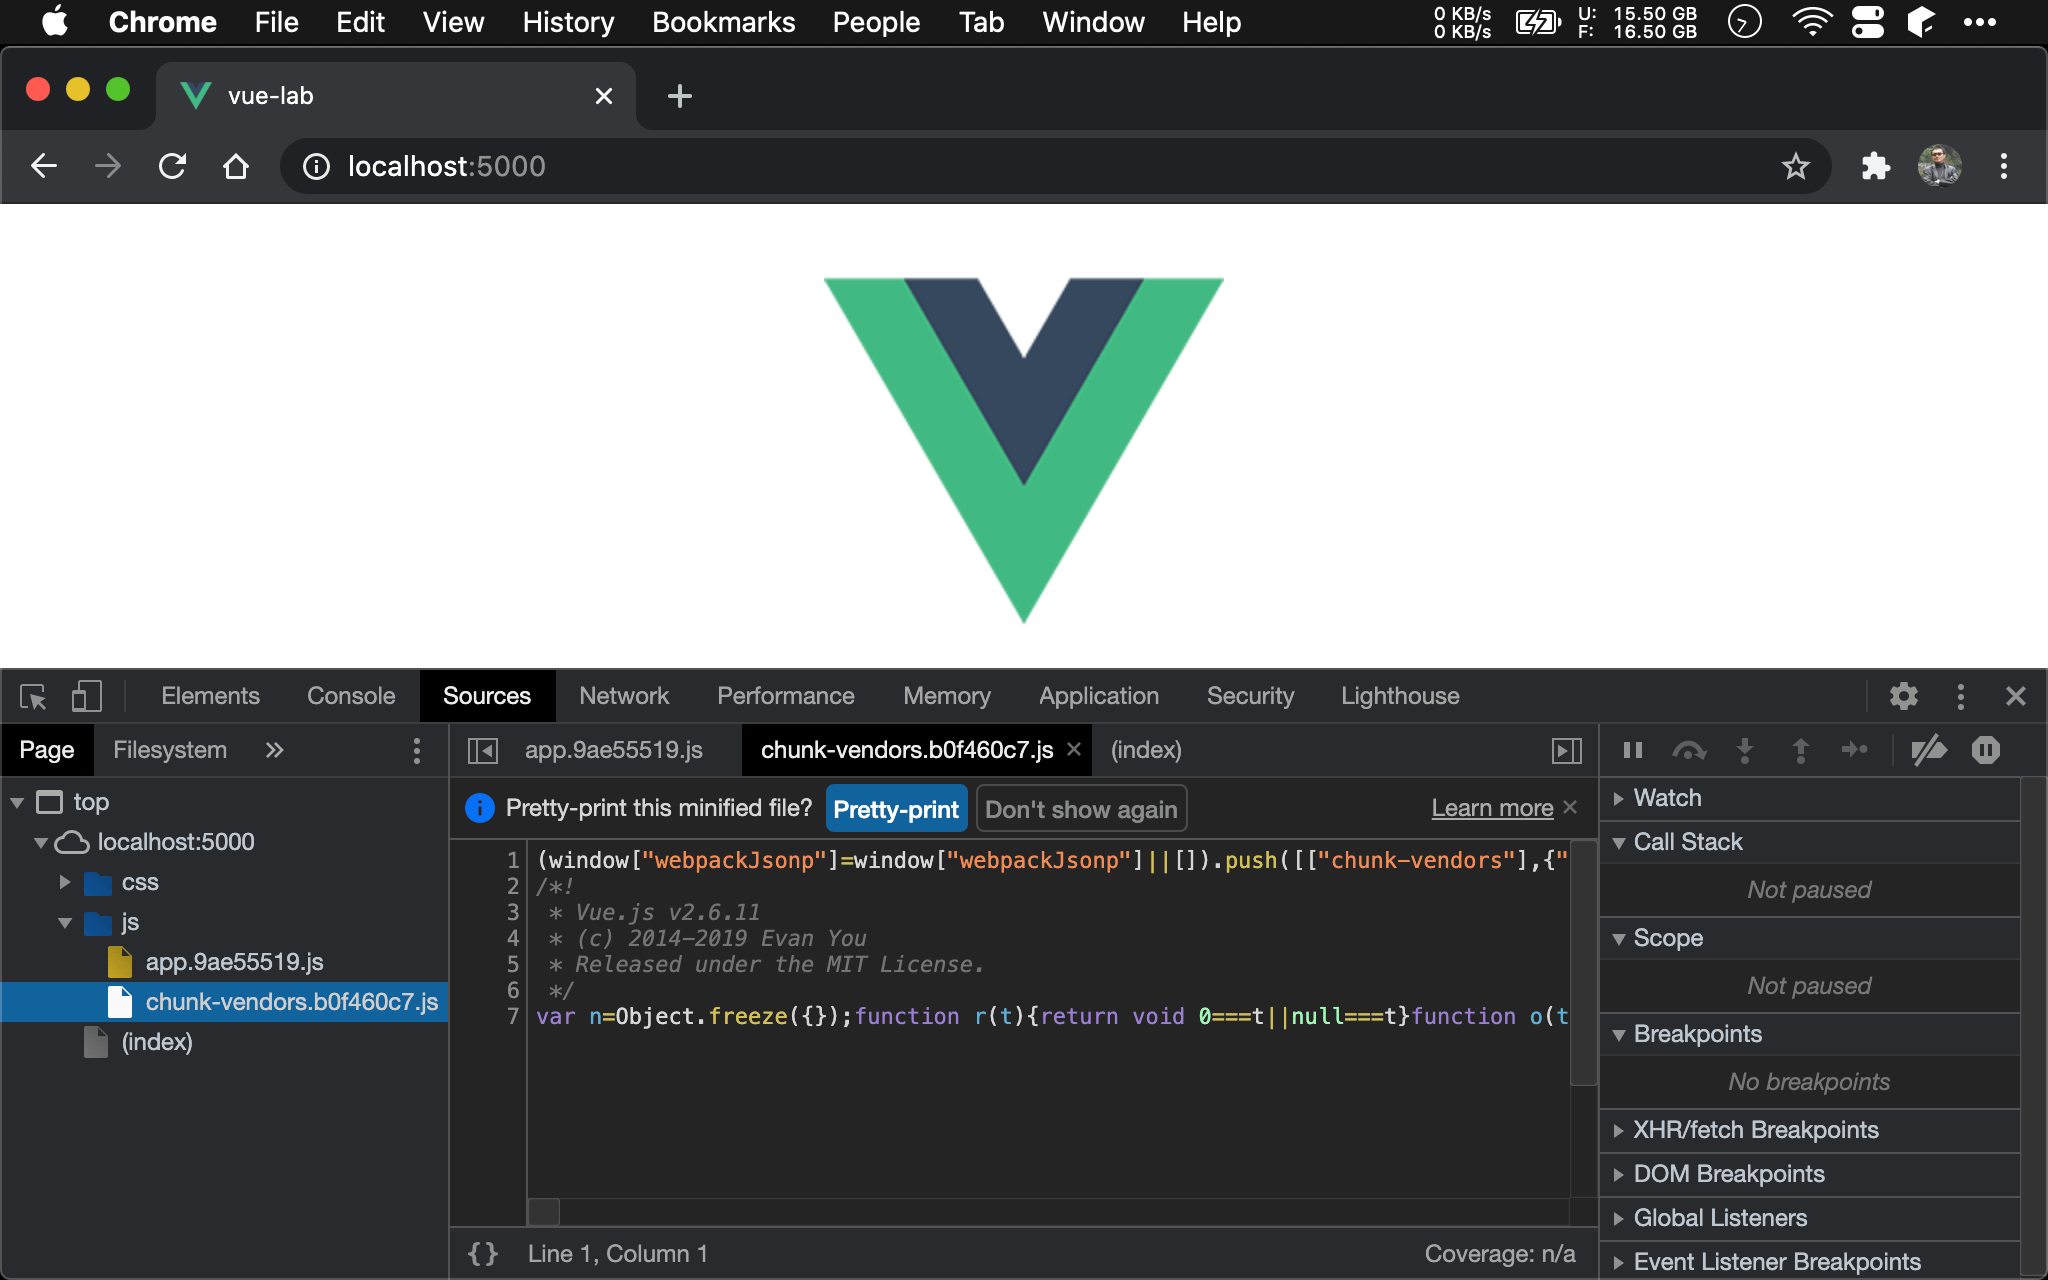Open the Performance tab
The width and height of the screenshot is (2048, 1280).
tap(786, 696)
